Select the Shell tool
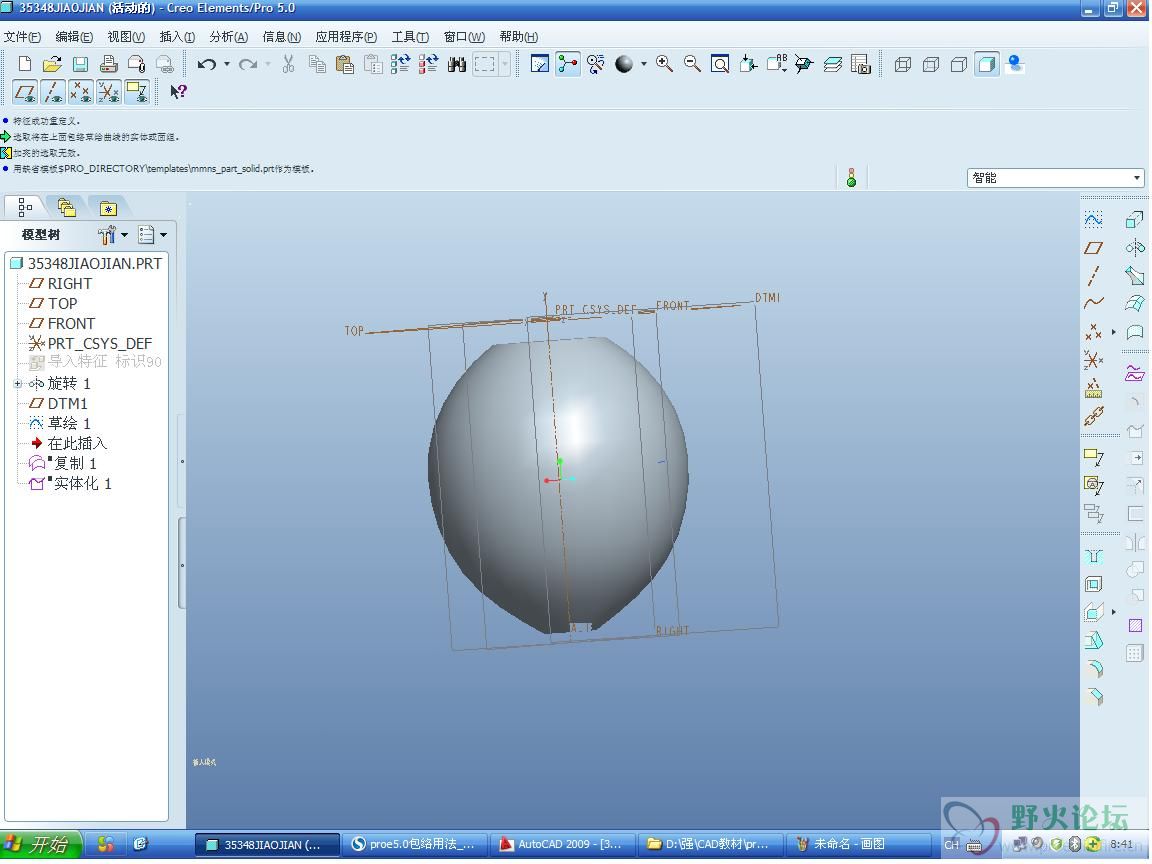Image resolution: width=1152 pixels, height=864 pixels. pos(1094,584)
